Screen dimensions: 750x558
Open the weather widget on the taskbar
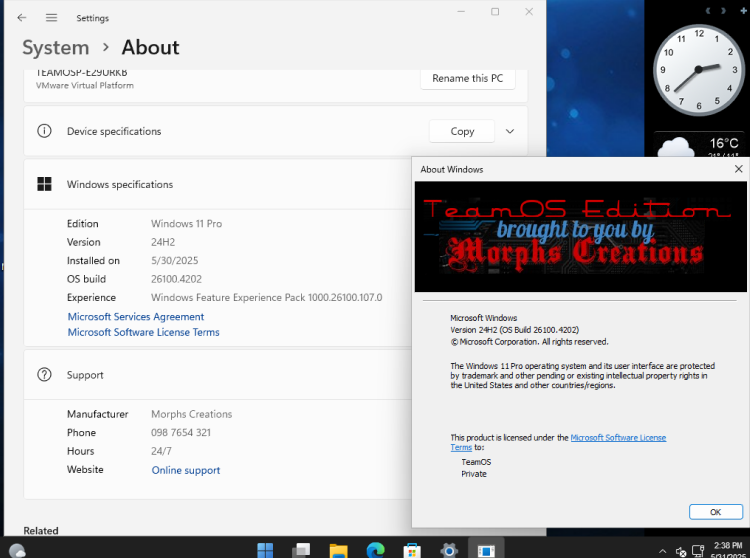(x=17, y=550)
